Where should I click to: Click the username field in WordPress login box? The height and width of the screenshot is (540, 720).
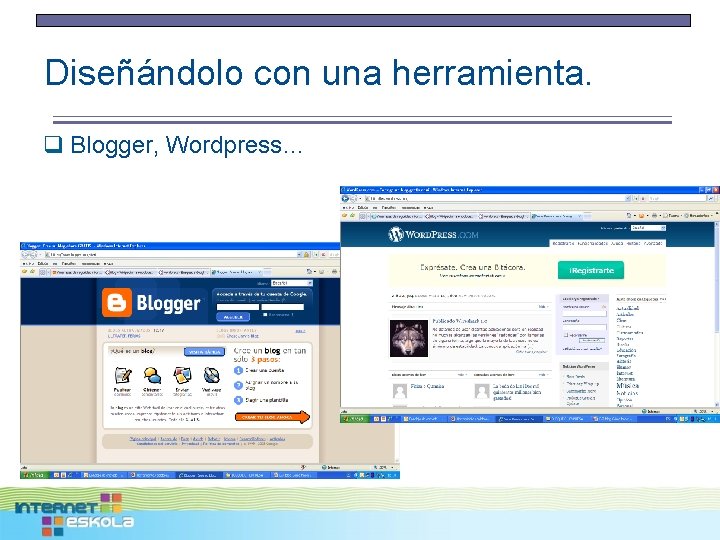coord(584,314)
